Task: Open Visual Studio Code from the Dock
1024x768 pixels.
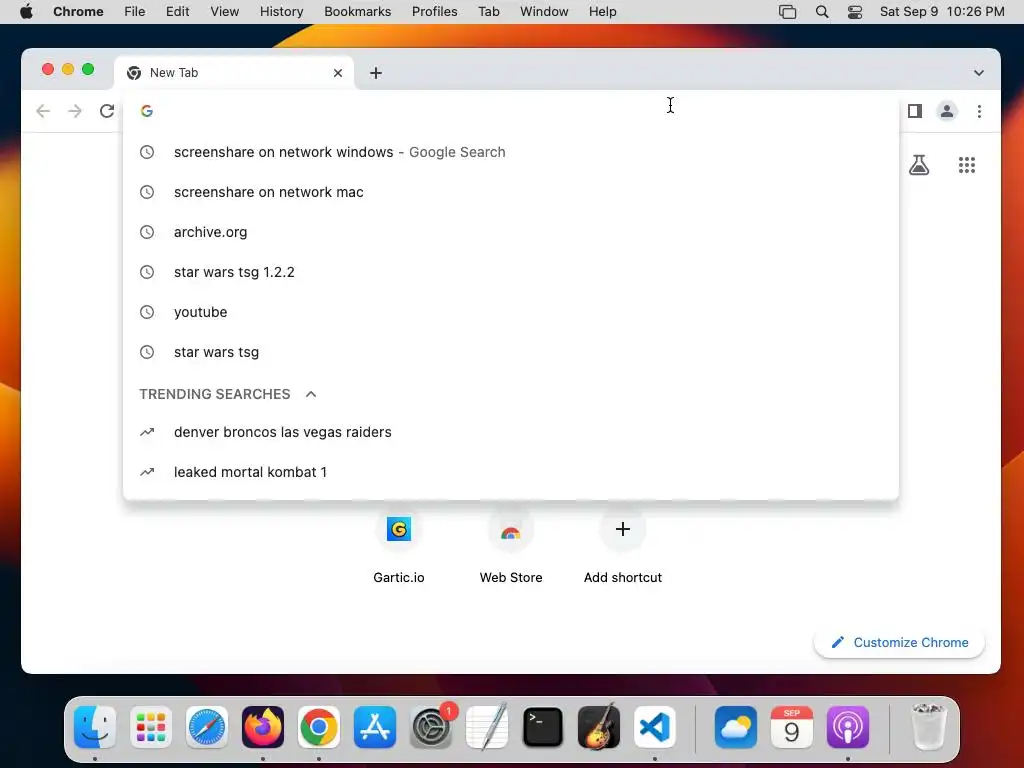Action: [x=655, y=727]
